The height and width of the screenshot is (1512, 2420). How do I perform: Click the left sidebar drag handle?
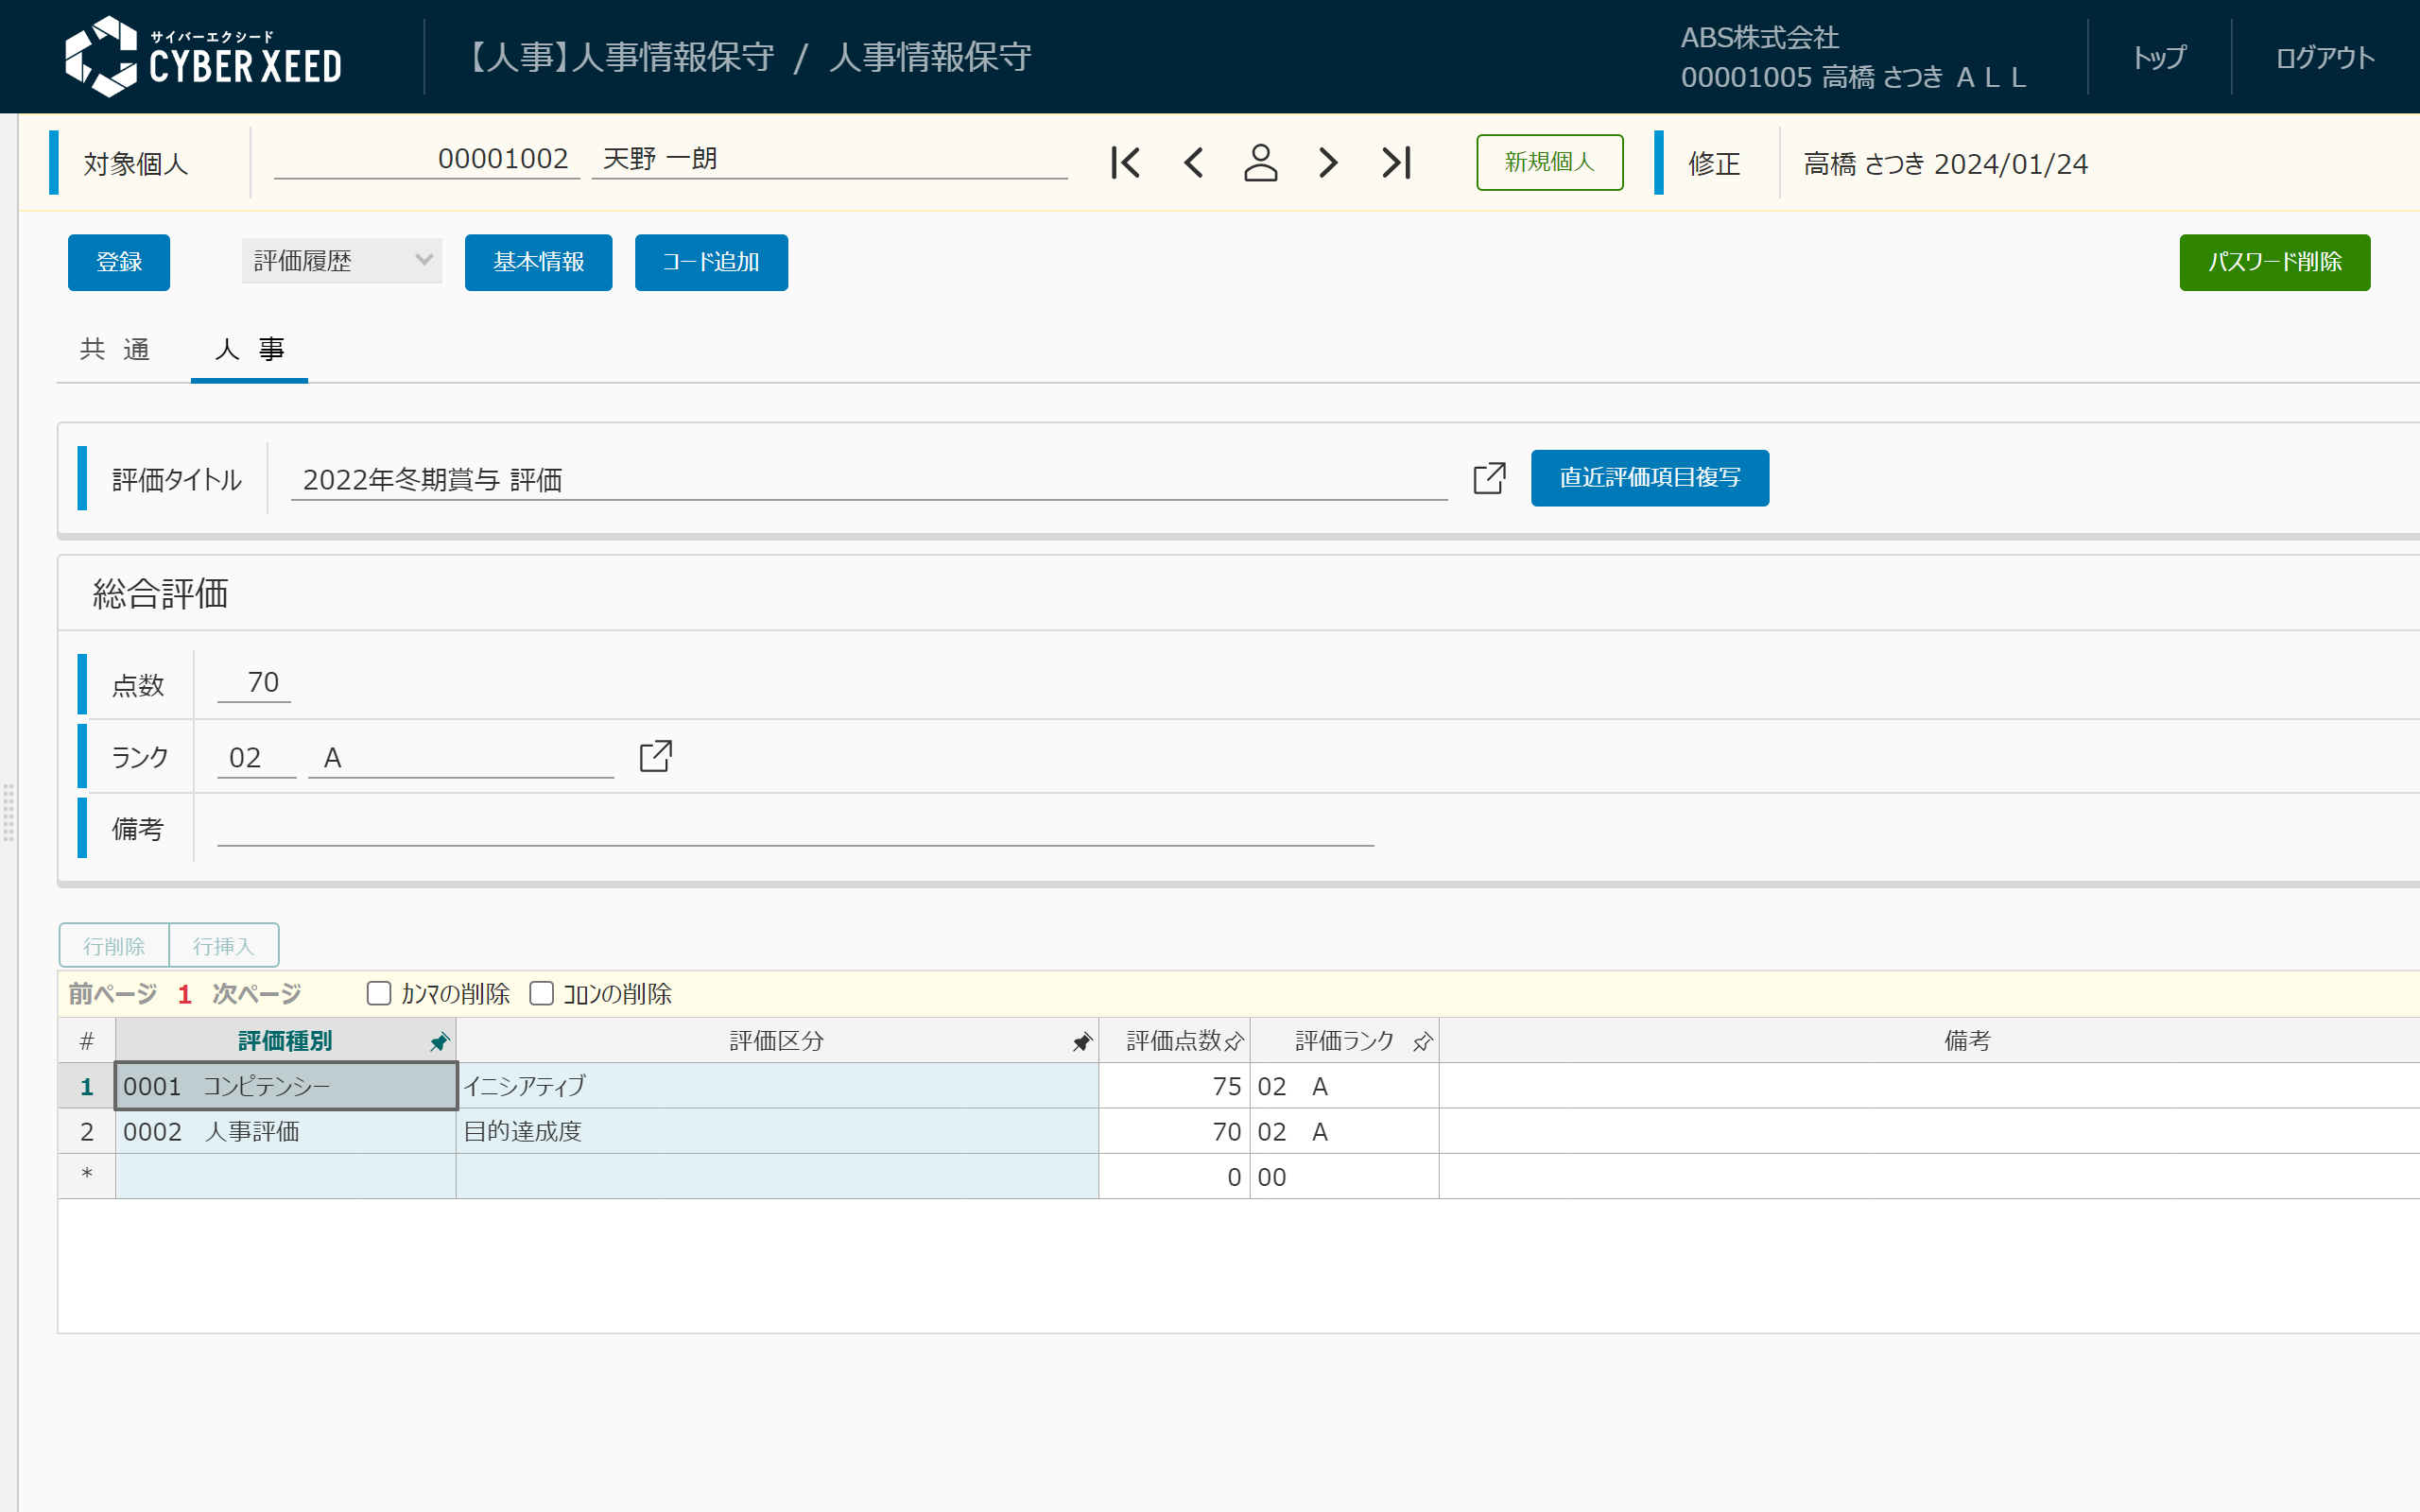(x=8, y=812)
